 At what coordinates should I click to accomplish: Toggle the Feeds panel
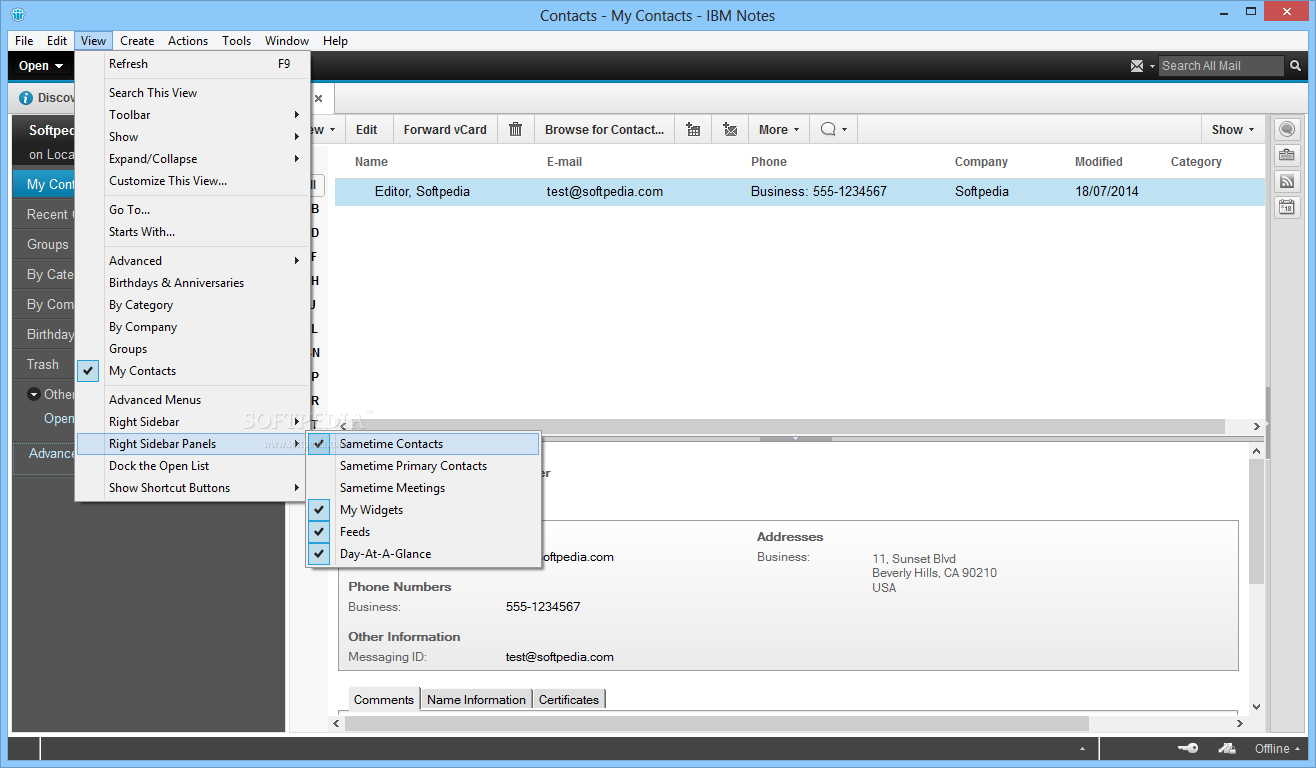423,532
